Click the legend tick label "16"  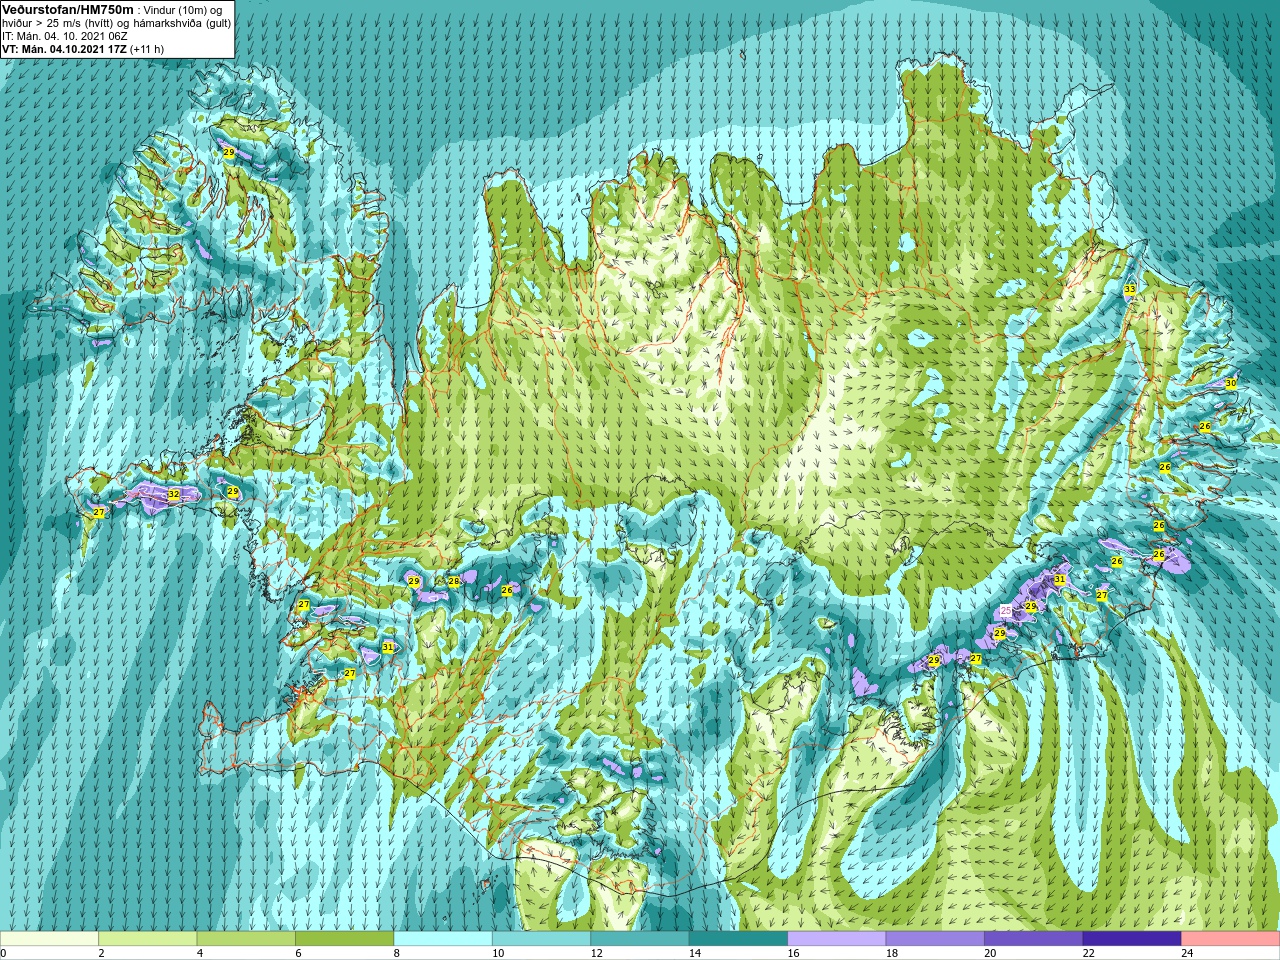point(793,953)
